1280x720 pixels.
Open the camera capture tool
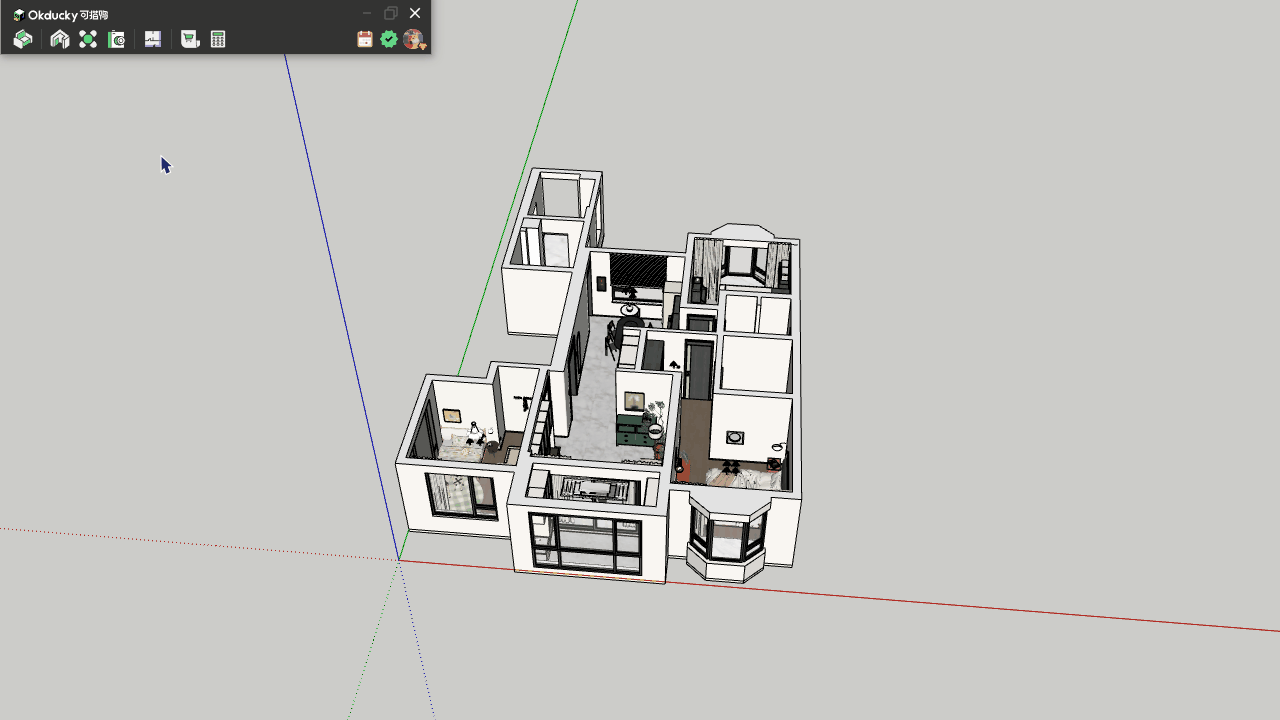tap(117, 39)
